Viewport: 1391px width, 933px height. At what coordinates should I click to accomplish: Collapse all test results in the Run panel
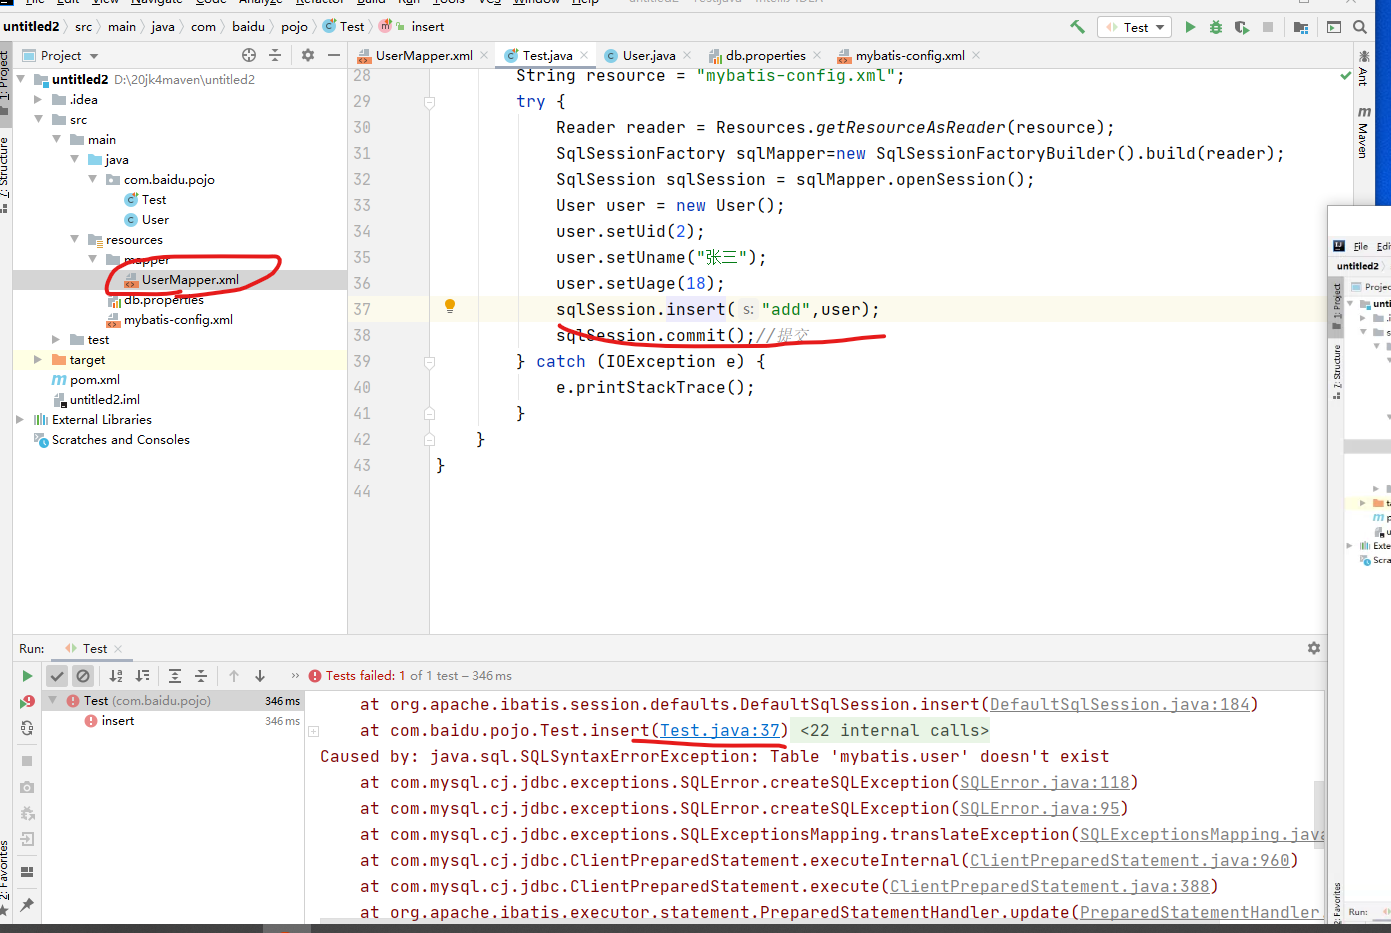coord(201,676)
